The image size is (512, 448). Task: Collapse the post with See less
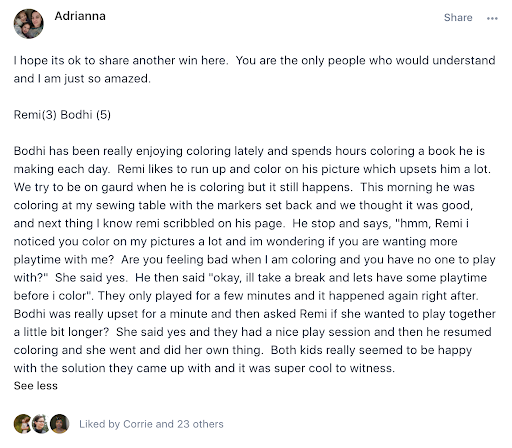tap(36, 386)
